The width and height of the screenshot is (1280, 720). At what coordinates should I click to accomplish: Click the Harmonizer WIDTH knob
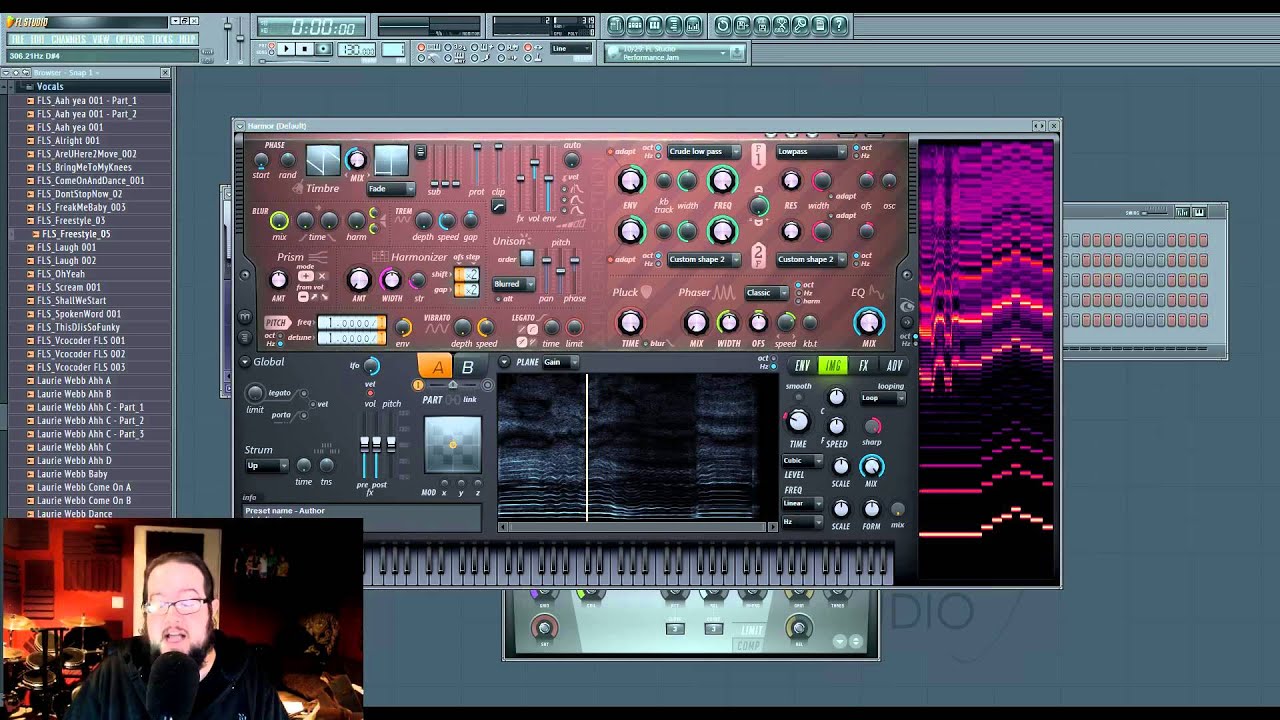click(x=391, y=281)
